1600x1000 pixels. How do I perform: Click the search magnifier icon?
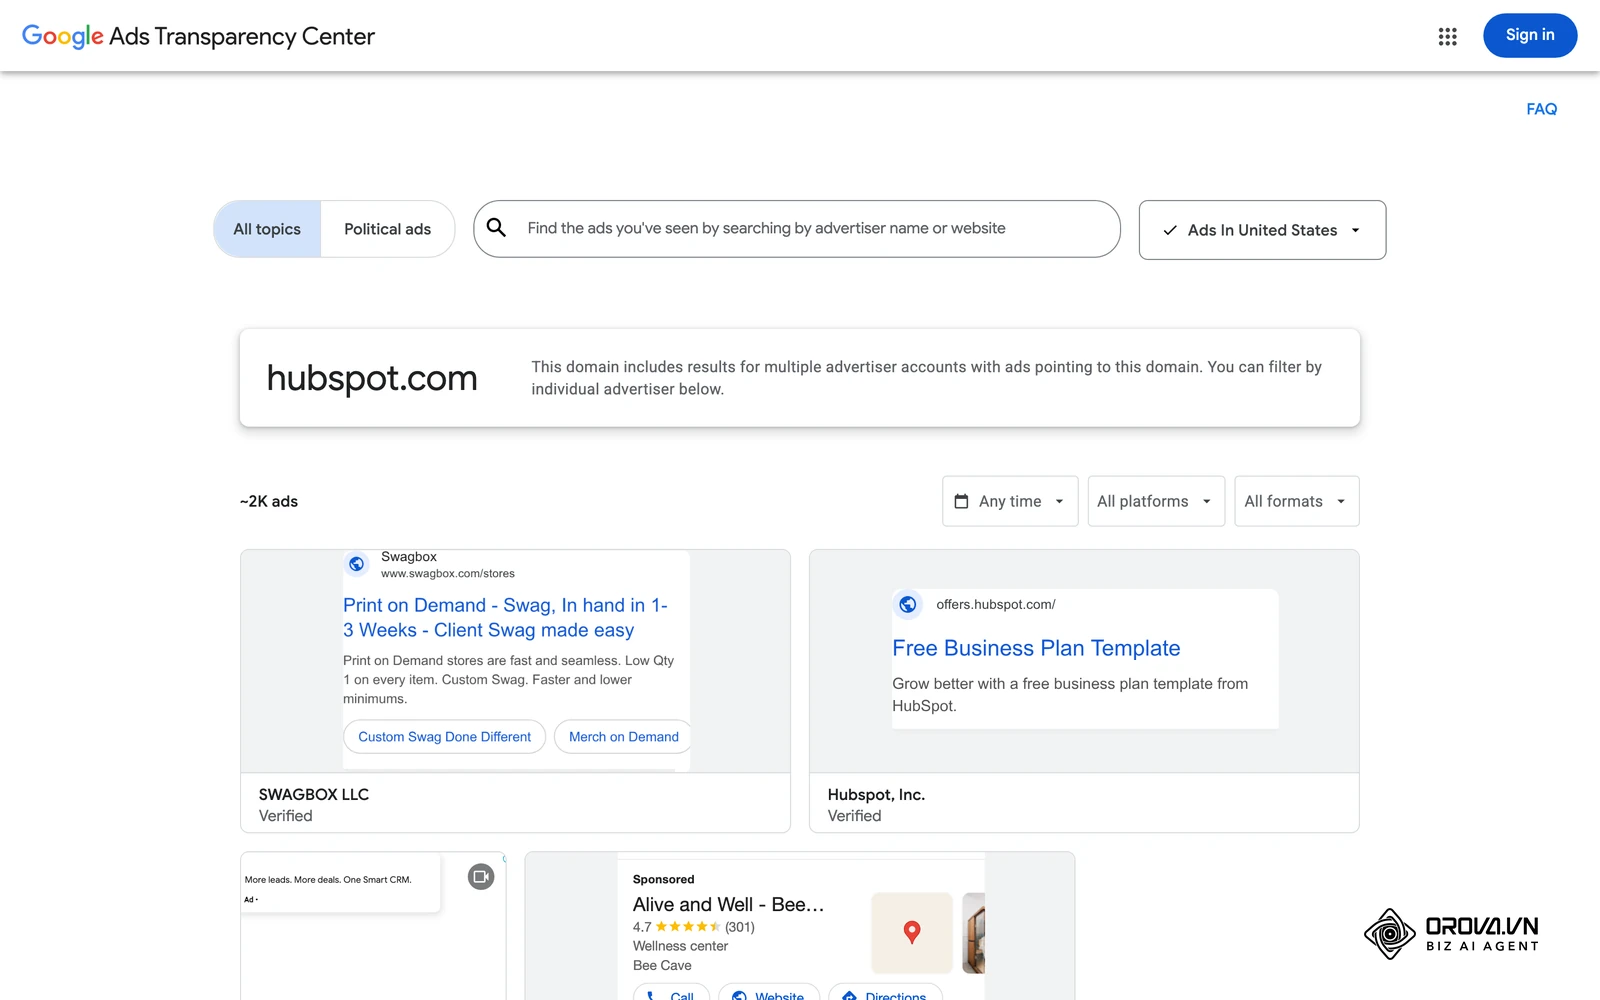pyautogui.click(x=496, y=228)
